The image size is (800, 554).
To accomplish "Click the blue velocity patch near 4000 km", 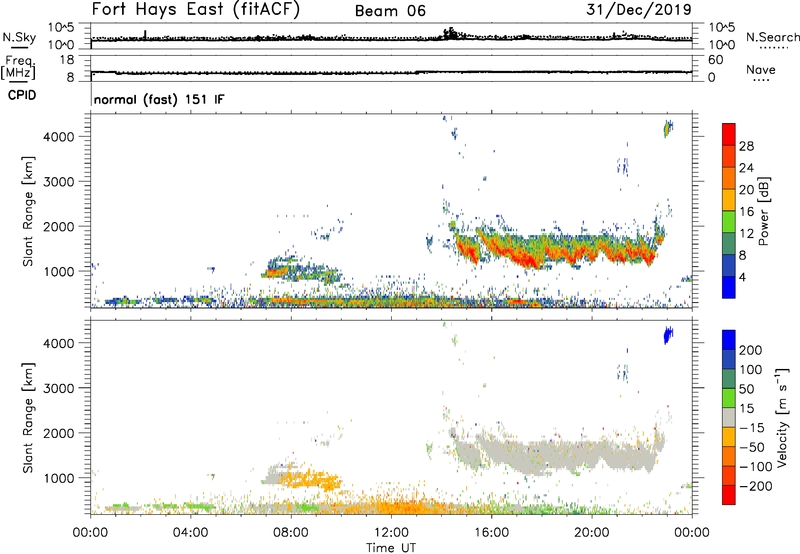I will tap(668, 335).
